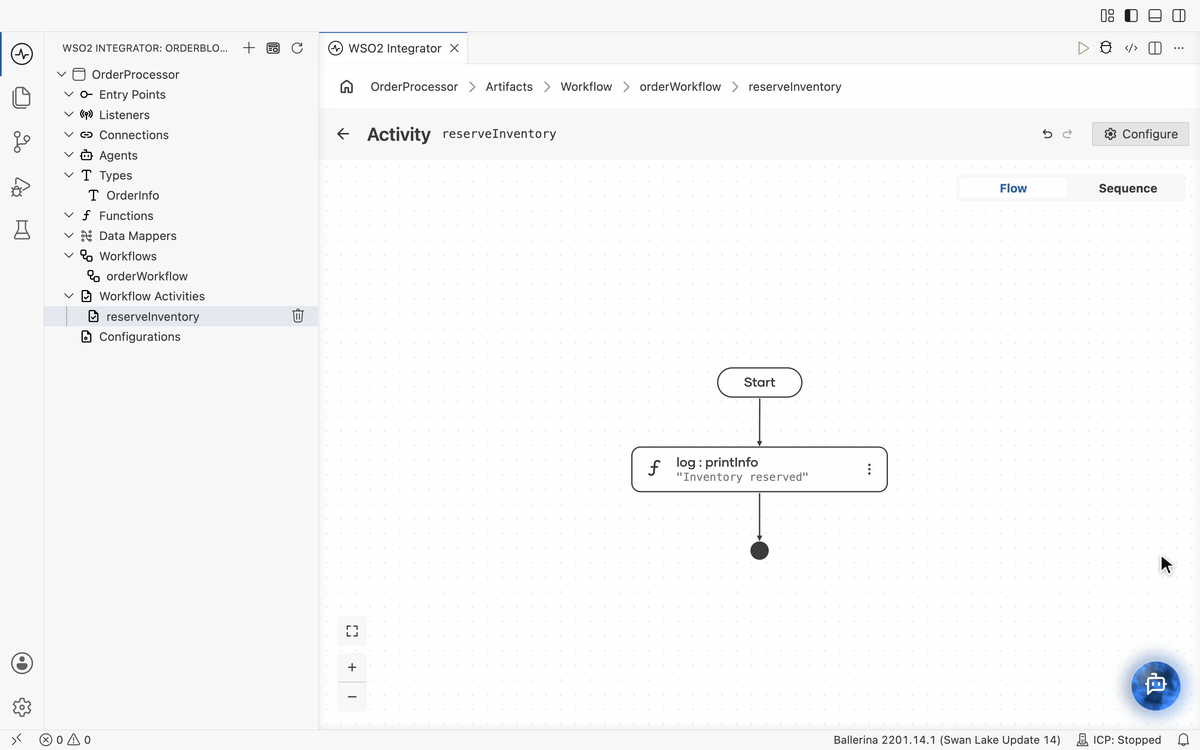Viewport: 1200px width, 750px height.
Task: Click the reserveInventory breadcrumb
Action: [x=795, y=87]
